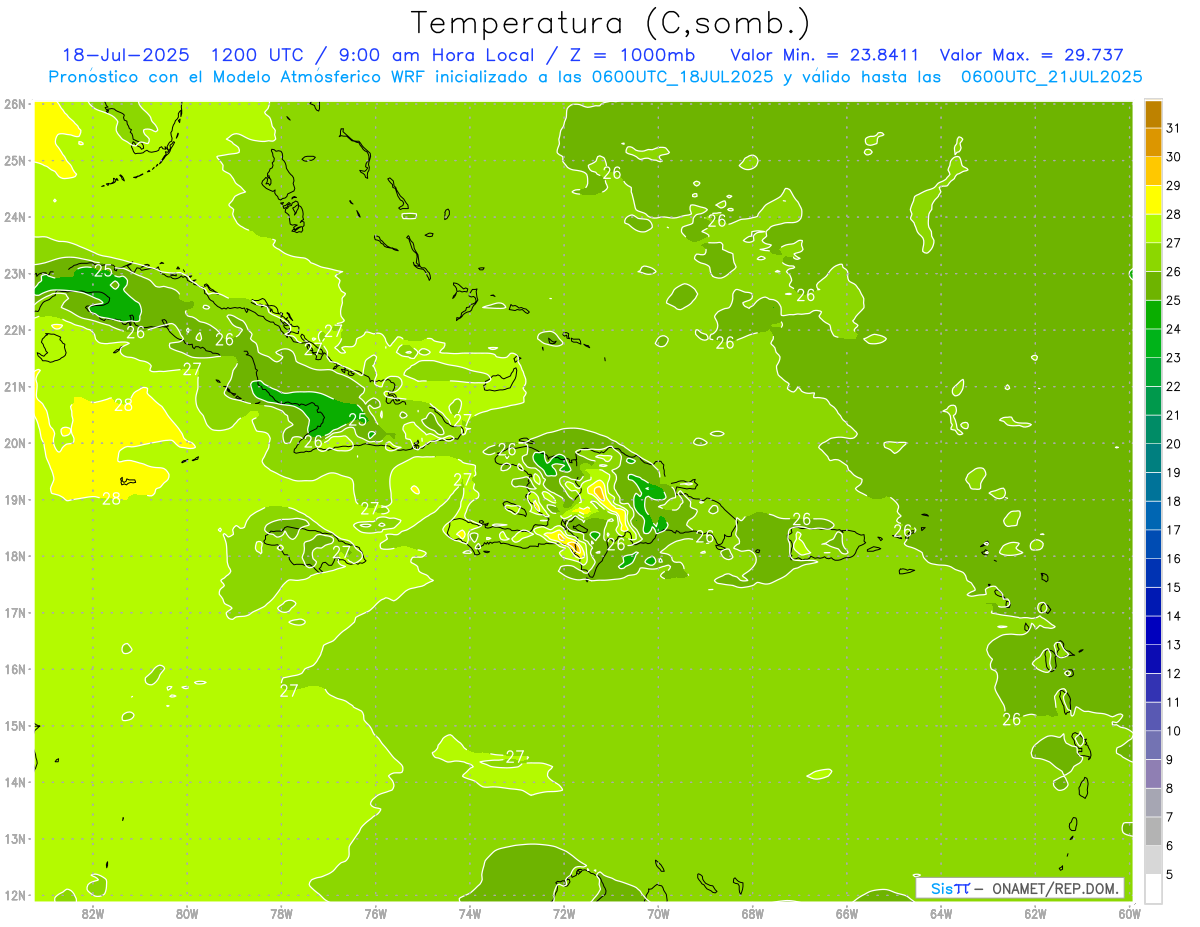Click the longitude label "60W"
Screen dimensions: 1200x927
pos(1128,913)
